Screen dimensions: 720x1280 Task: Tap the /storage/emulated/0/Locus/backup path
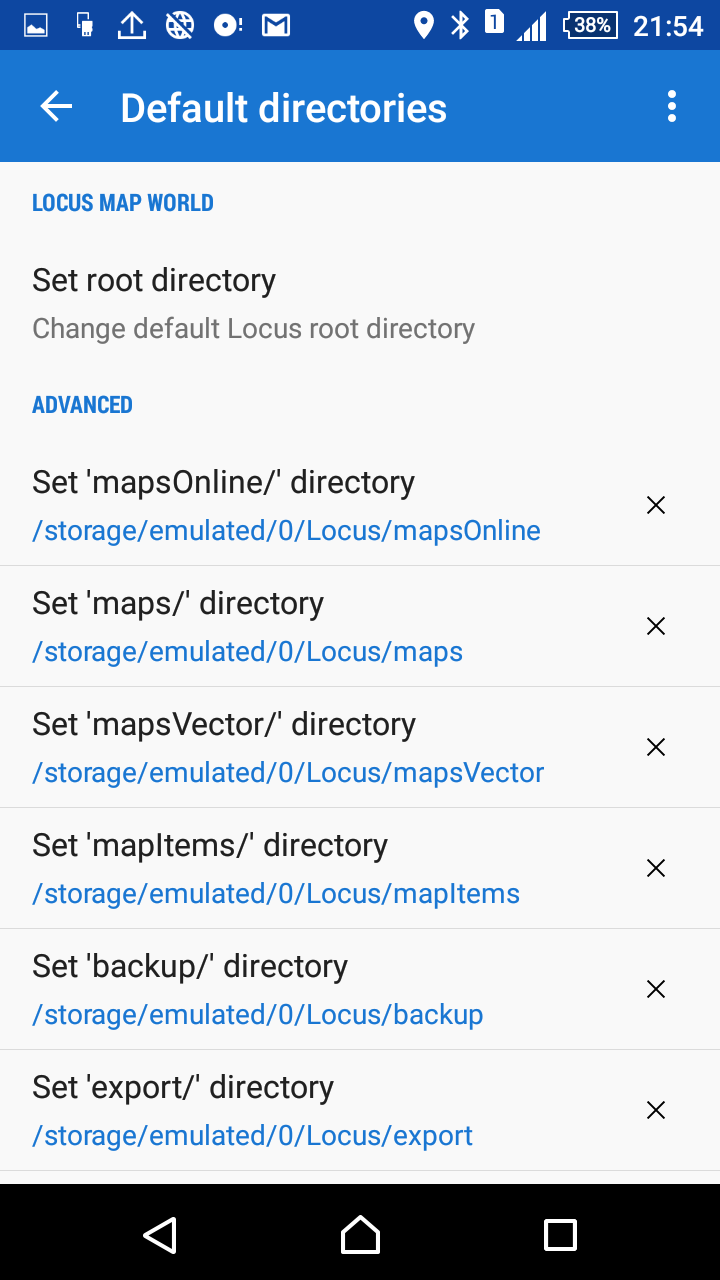[x=258, y=1015]
